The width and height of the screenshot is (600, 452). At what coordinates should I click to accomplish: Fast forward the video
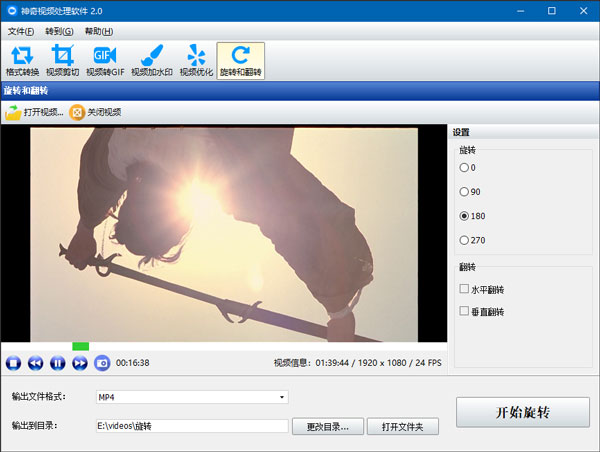tap(80, 363)
